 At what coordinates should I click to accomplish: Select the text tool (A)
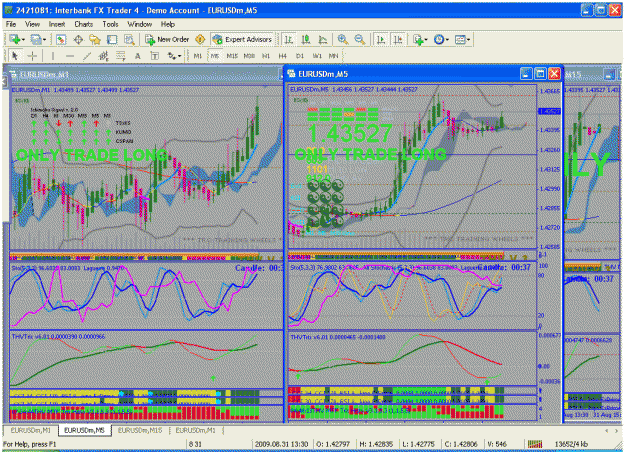(138, 56)
